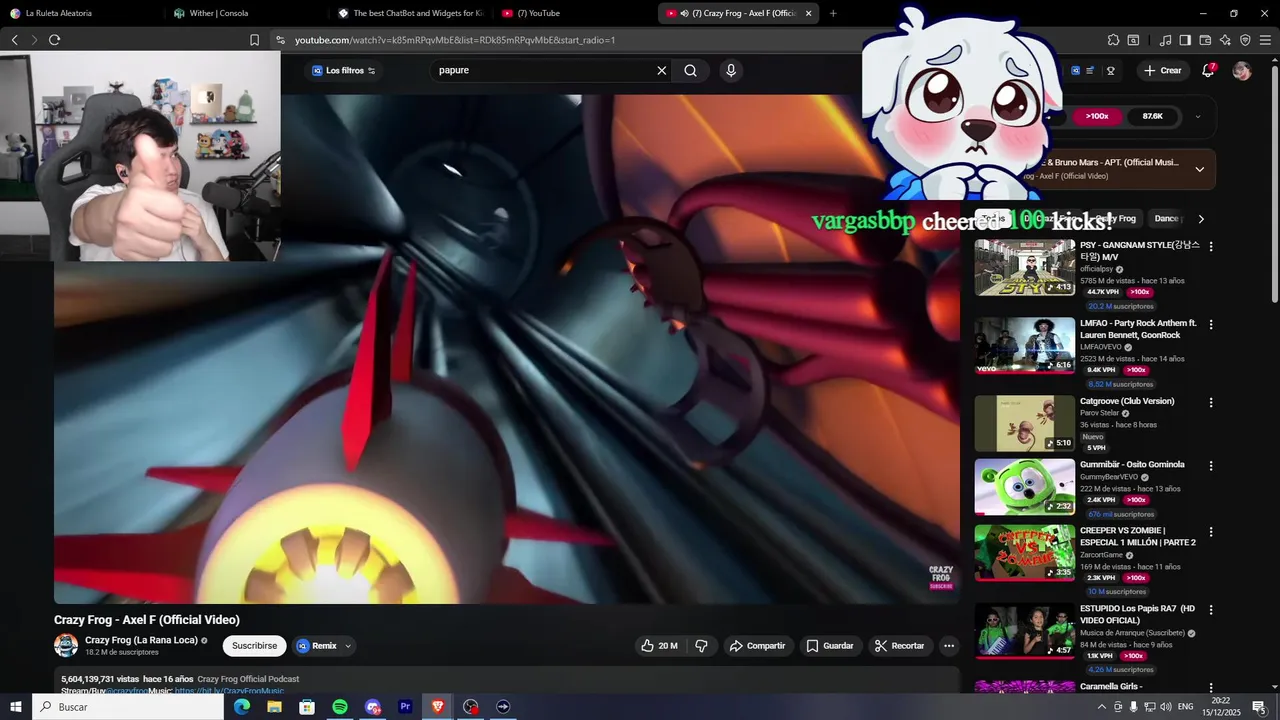Open Leo AI sparkle icon

1225,40
